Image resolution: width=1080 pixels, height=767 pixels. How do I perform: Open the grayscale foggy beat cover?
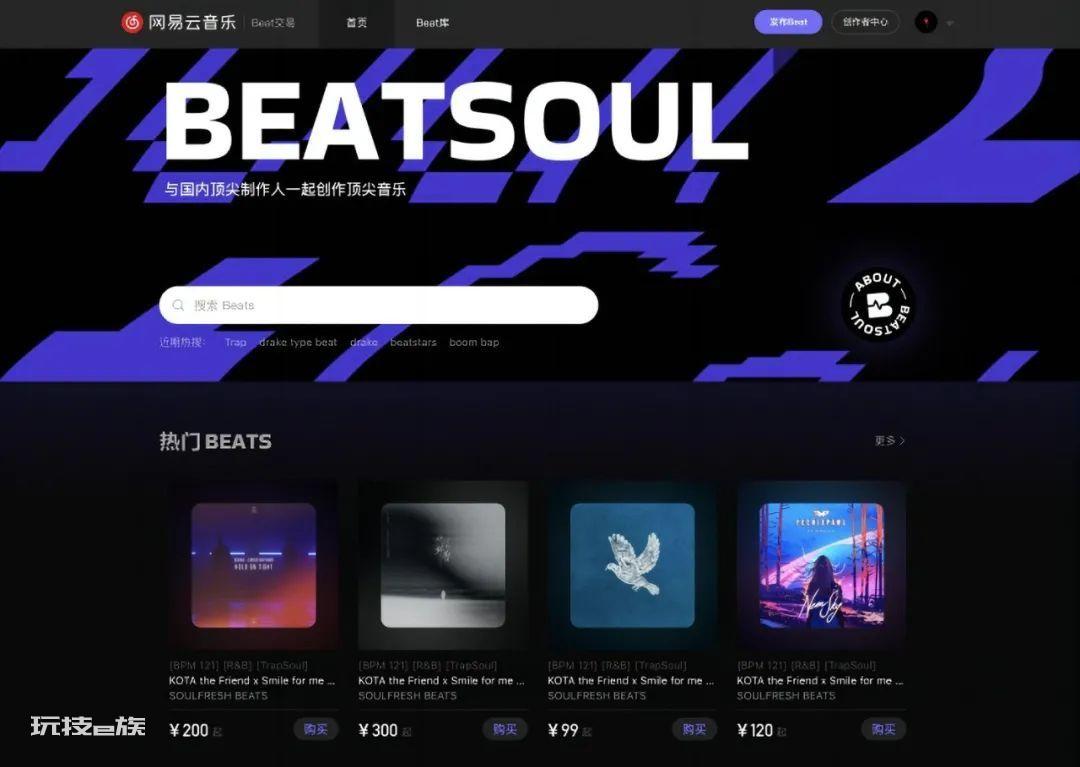click(443, 565)
